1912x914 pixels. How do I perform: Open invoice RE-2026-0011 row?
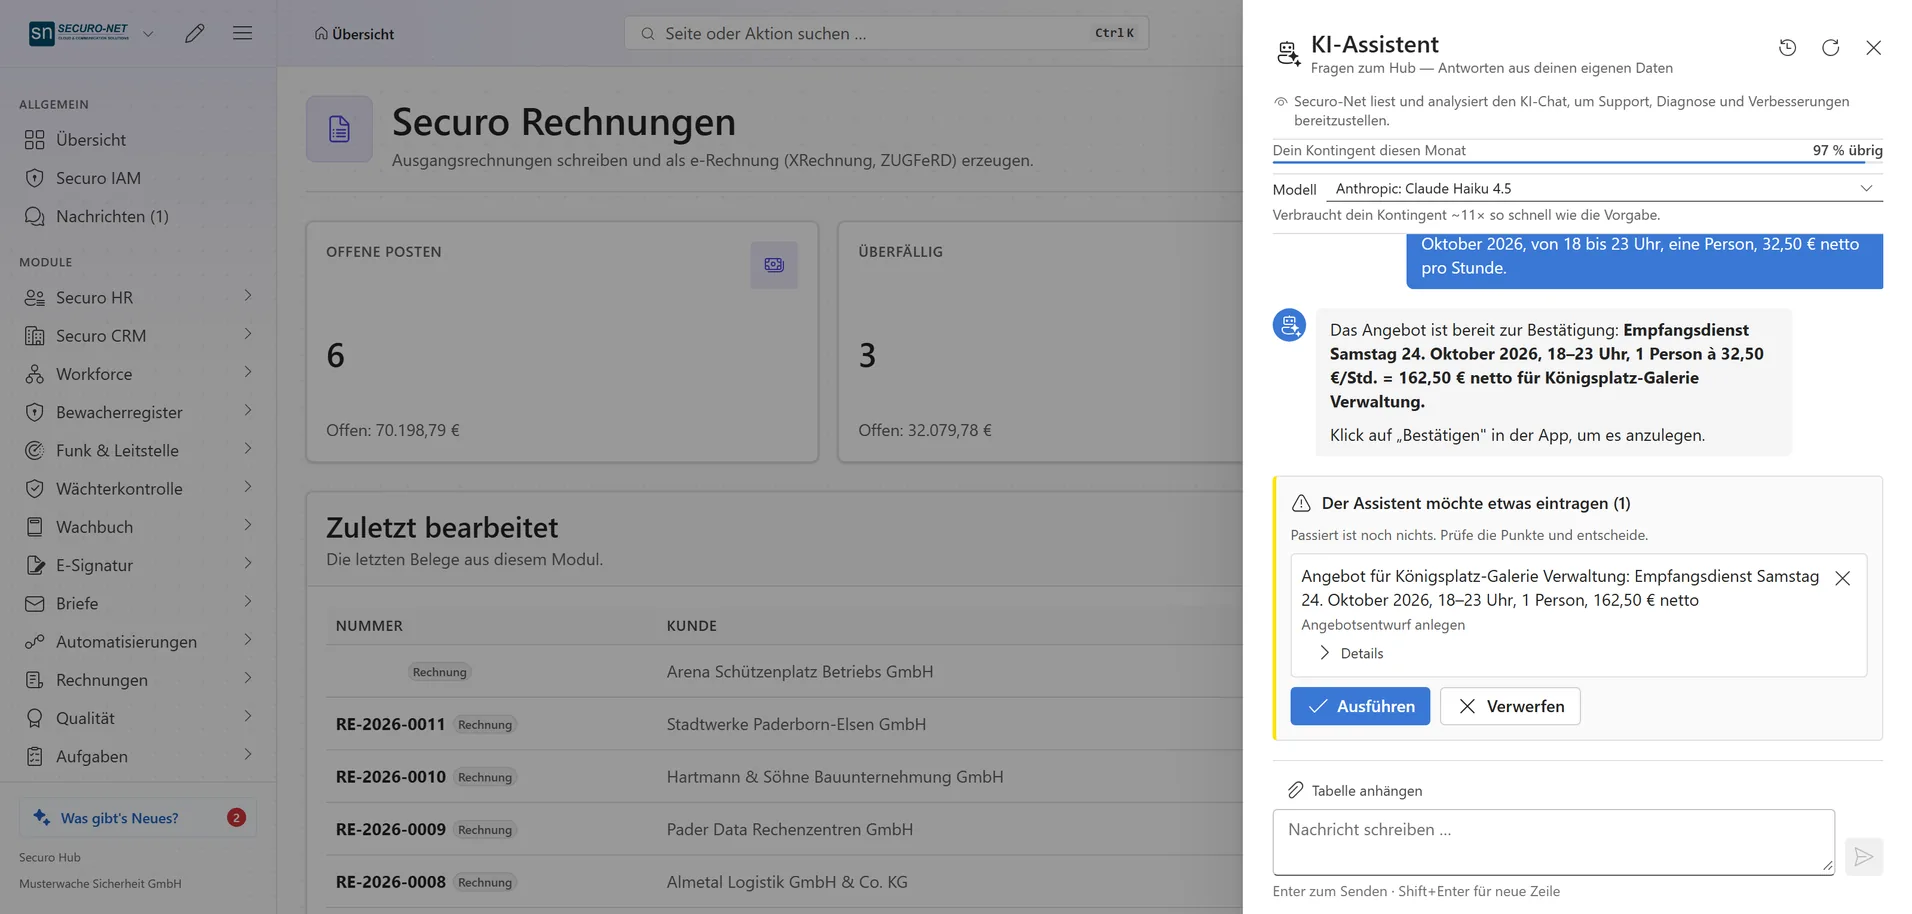(x=784, y=724)
